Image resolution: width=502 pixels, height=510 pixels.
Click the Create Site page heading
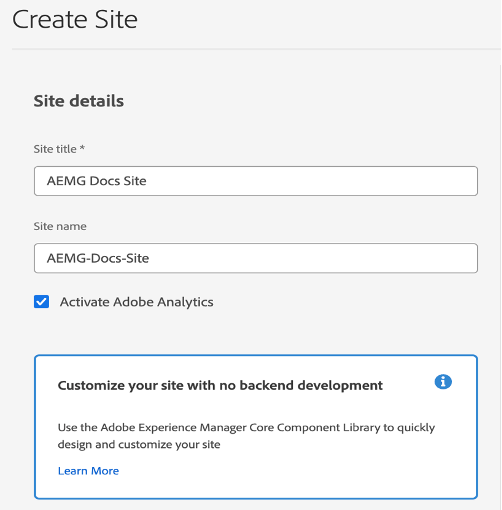[75, 20]
